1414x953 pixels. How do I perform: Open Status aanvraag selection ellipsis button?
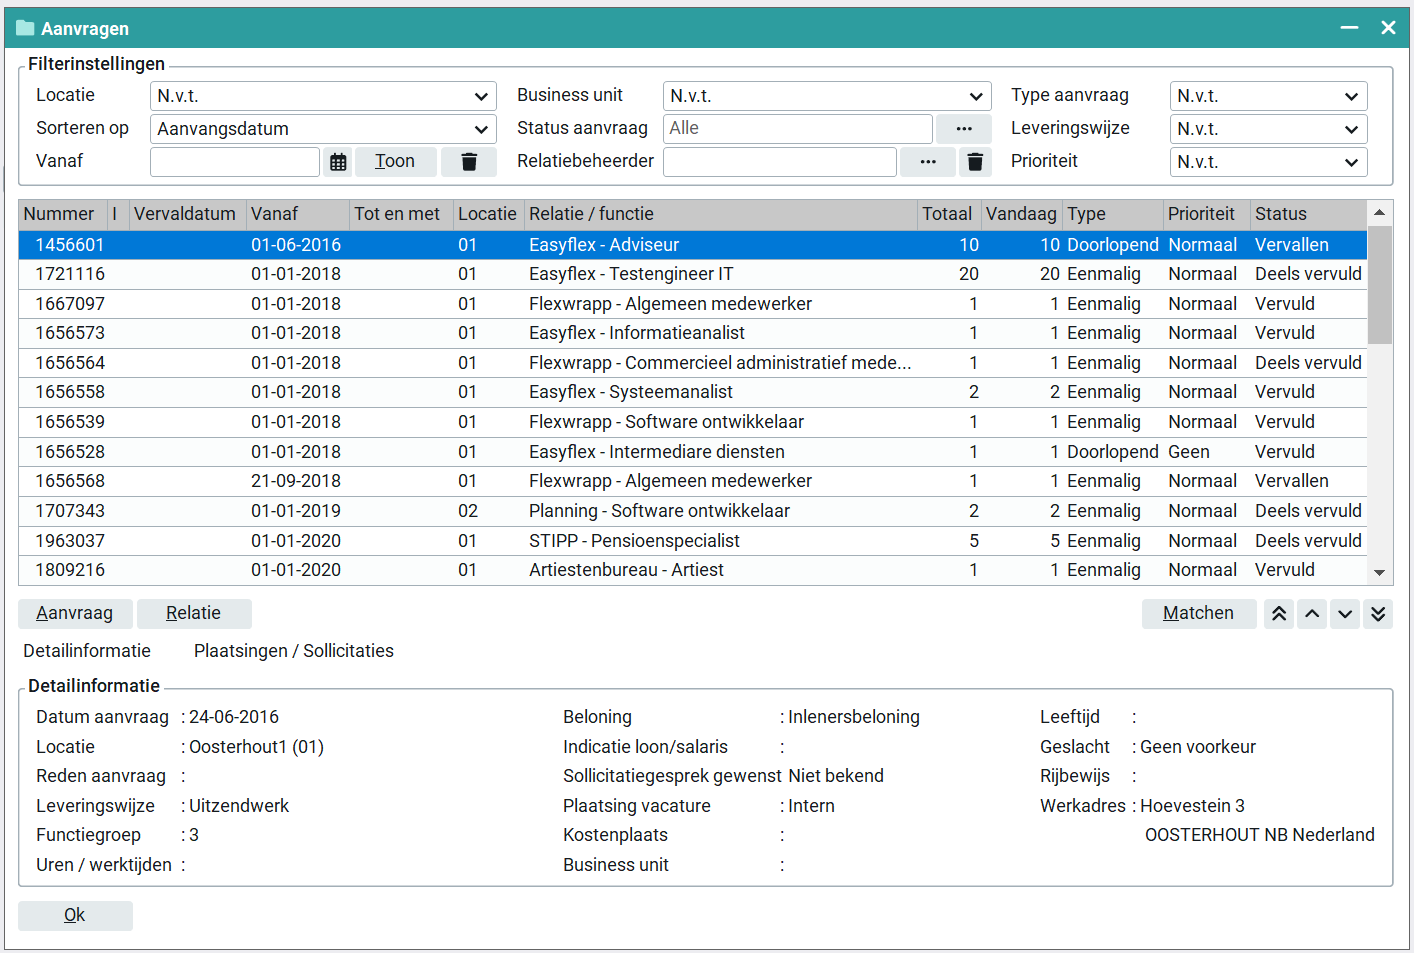click(x=964, y=129)
